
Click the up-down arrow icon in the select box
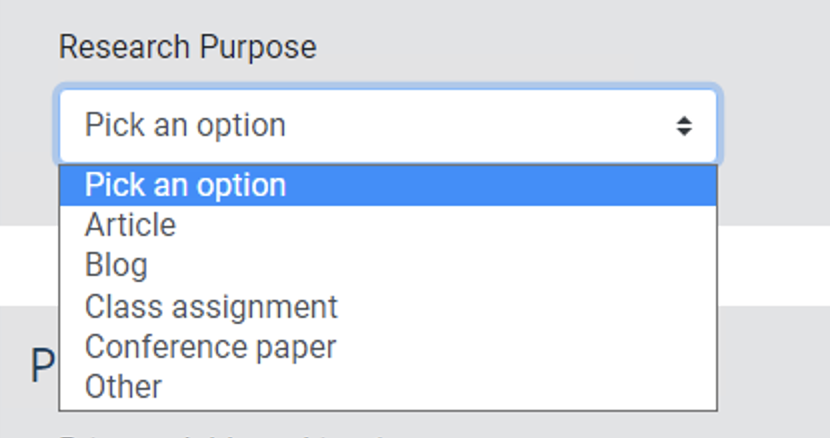pyautogui.click(x=684, y=126)
